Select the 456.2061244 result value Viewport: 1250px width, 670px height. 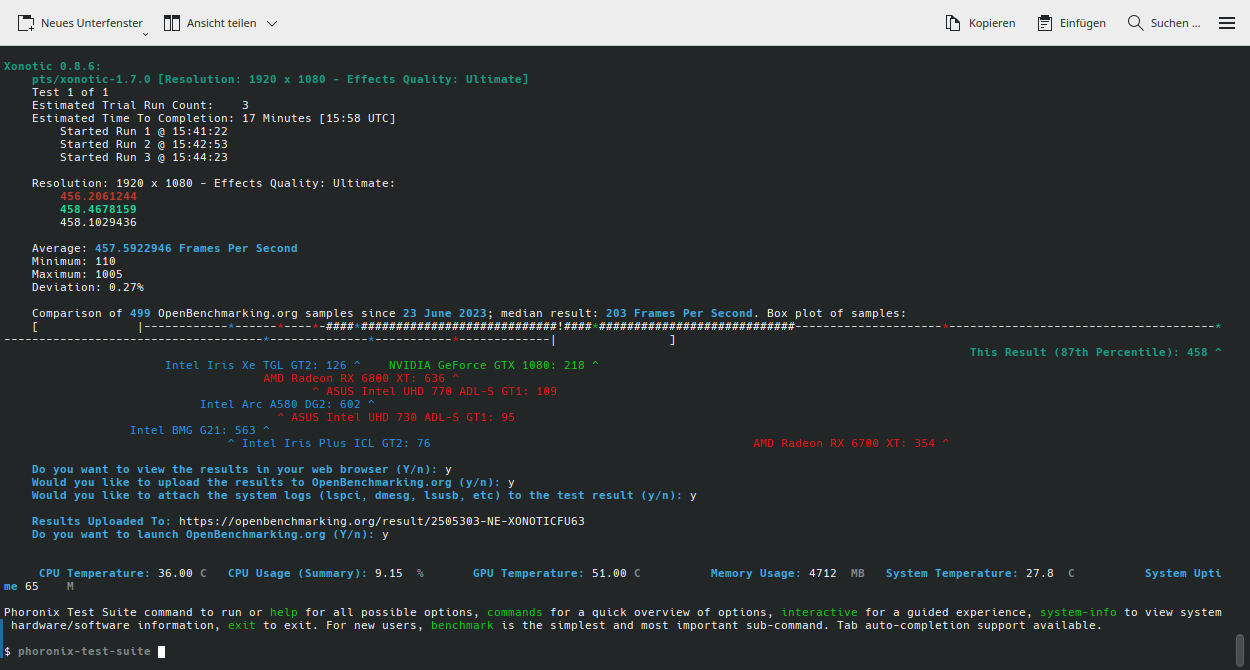[98, 196]
